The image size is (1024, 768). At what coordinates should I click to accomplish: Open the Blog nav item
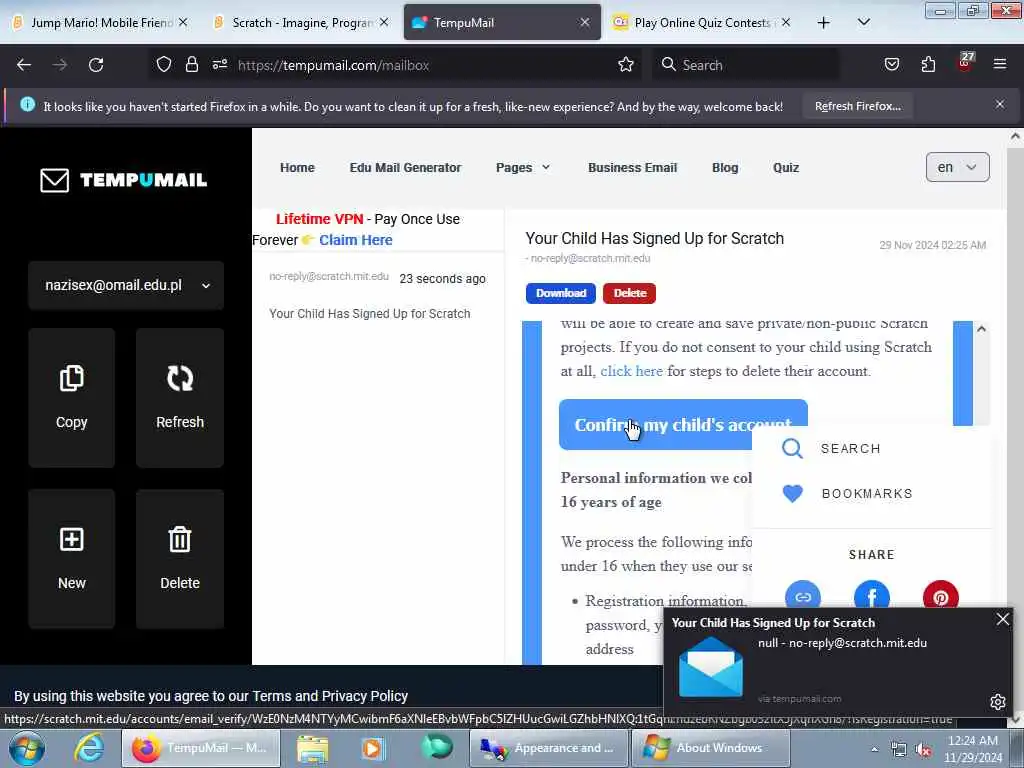(724, 168)
